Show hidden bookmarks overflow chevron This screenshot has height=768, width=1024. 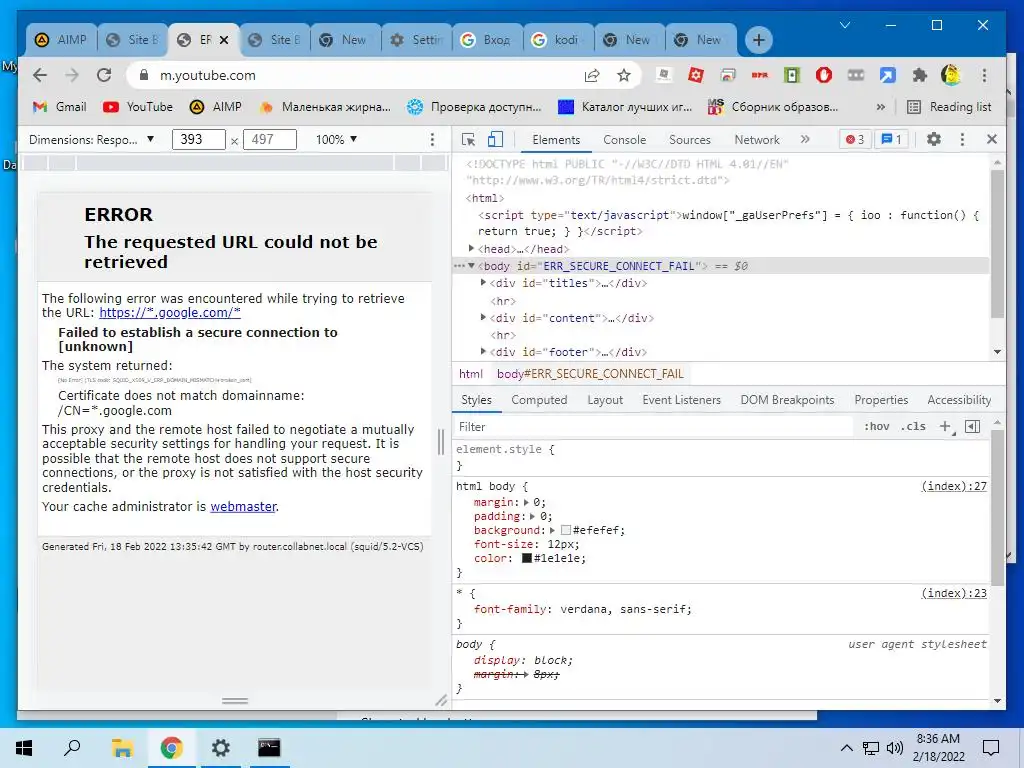coord(880,106)
